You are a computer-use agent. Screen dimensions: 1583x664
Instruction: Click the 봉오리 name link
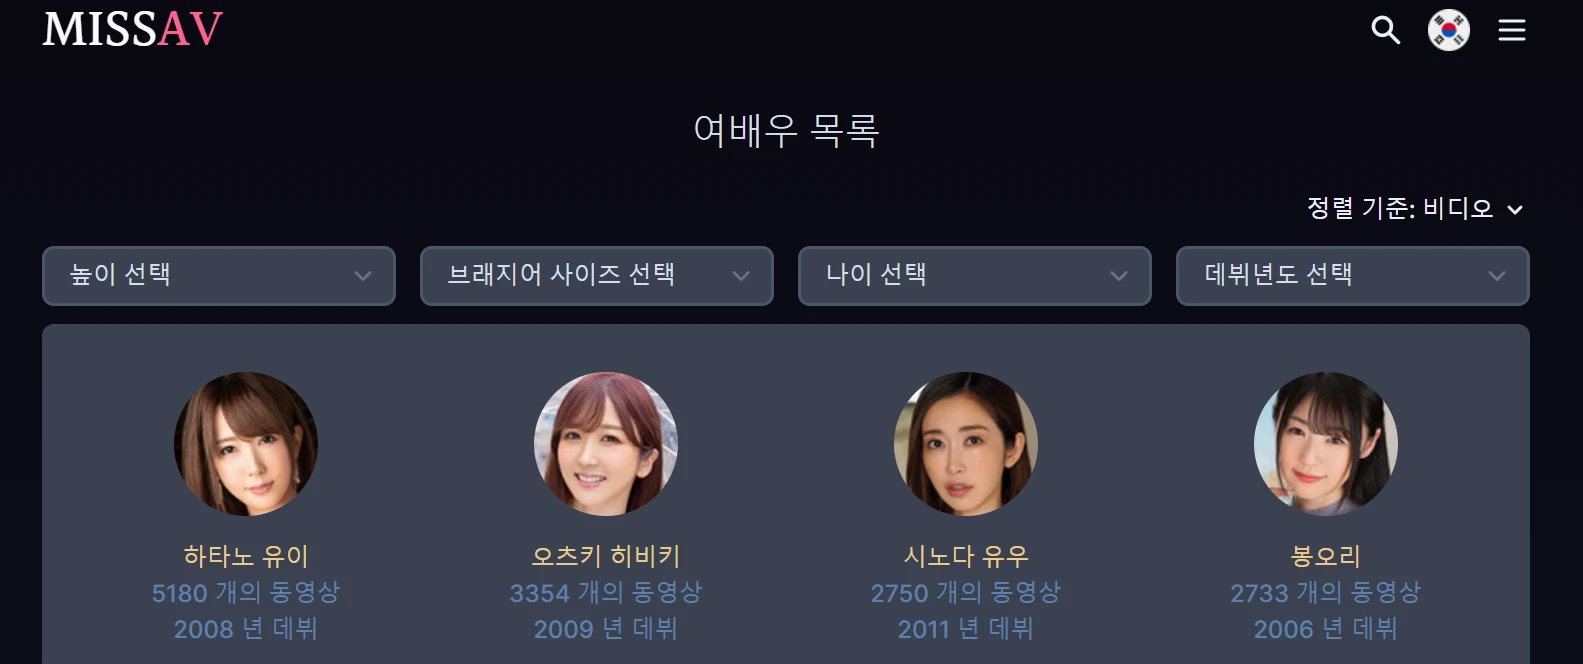[x=1326, y=556]
